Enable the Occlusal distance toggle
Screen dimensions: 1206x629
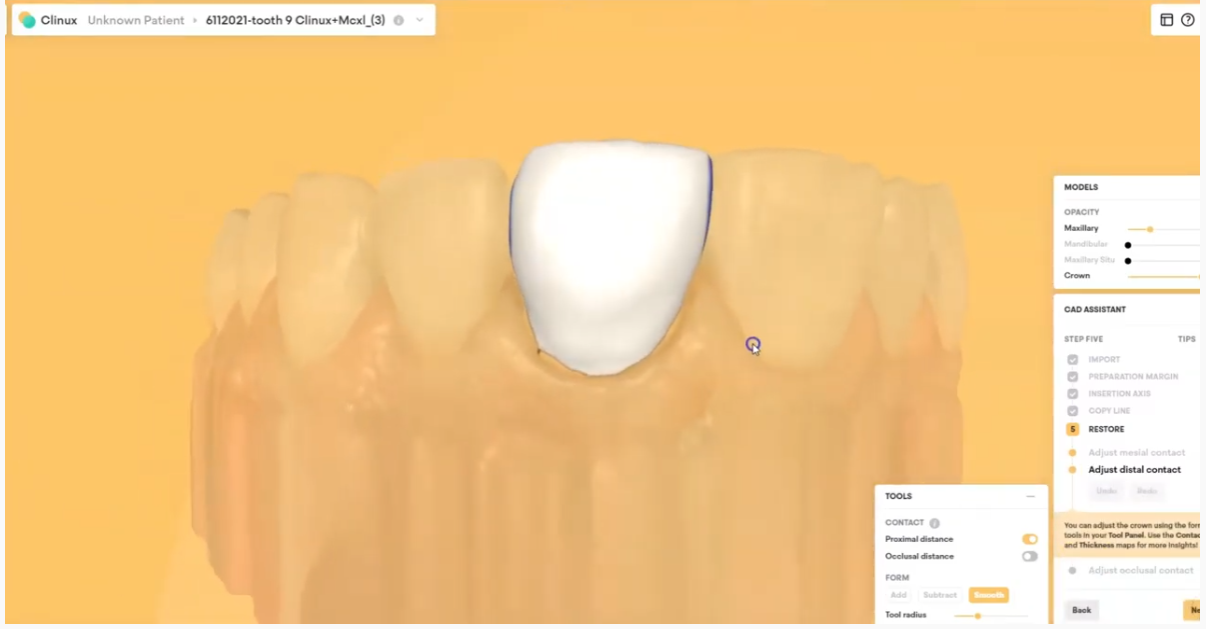1029,557
